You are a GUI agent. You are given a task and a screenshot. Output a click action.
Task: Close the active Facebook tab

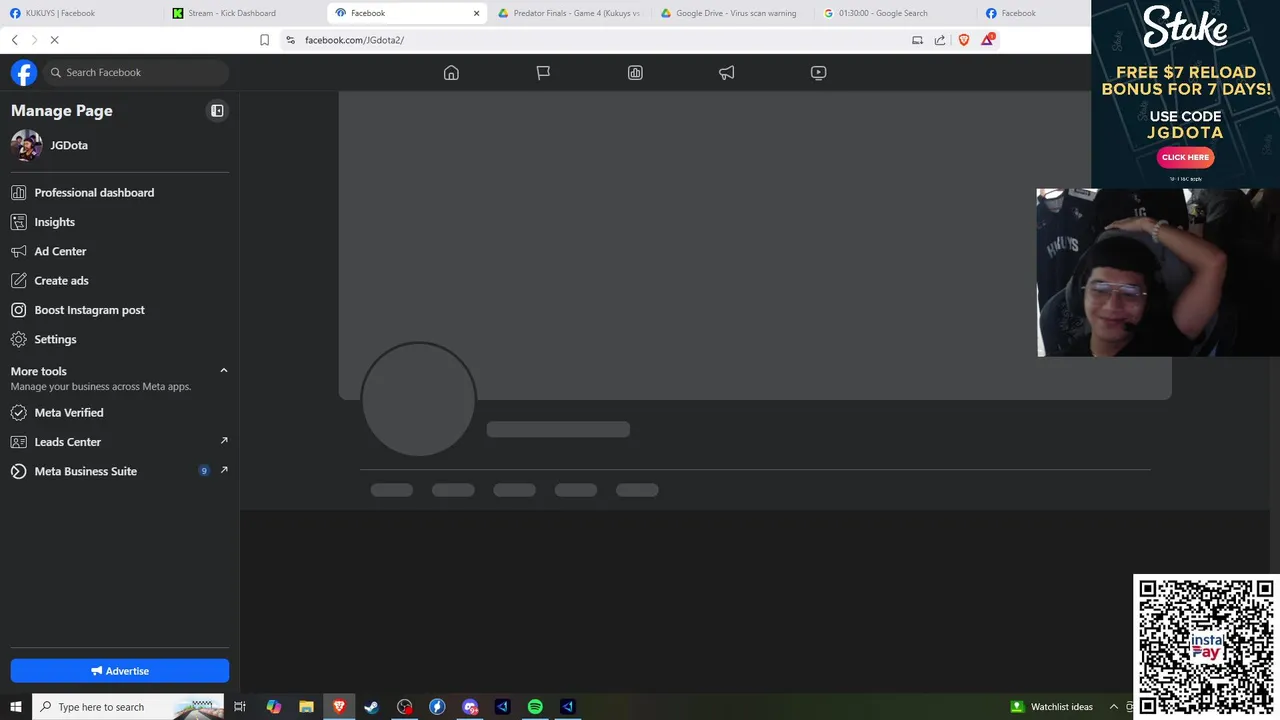[x=476, y=13]
